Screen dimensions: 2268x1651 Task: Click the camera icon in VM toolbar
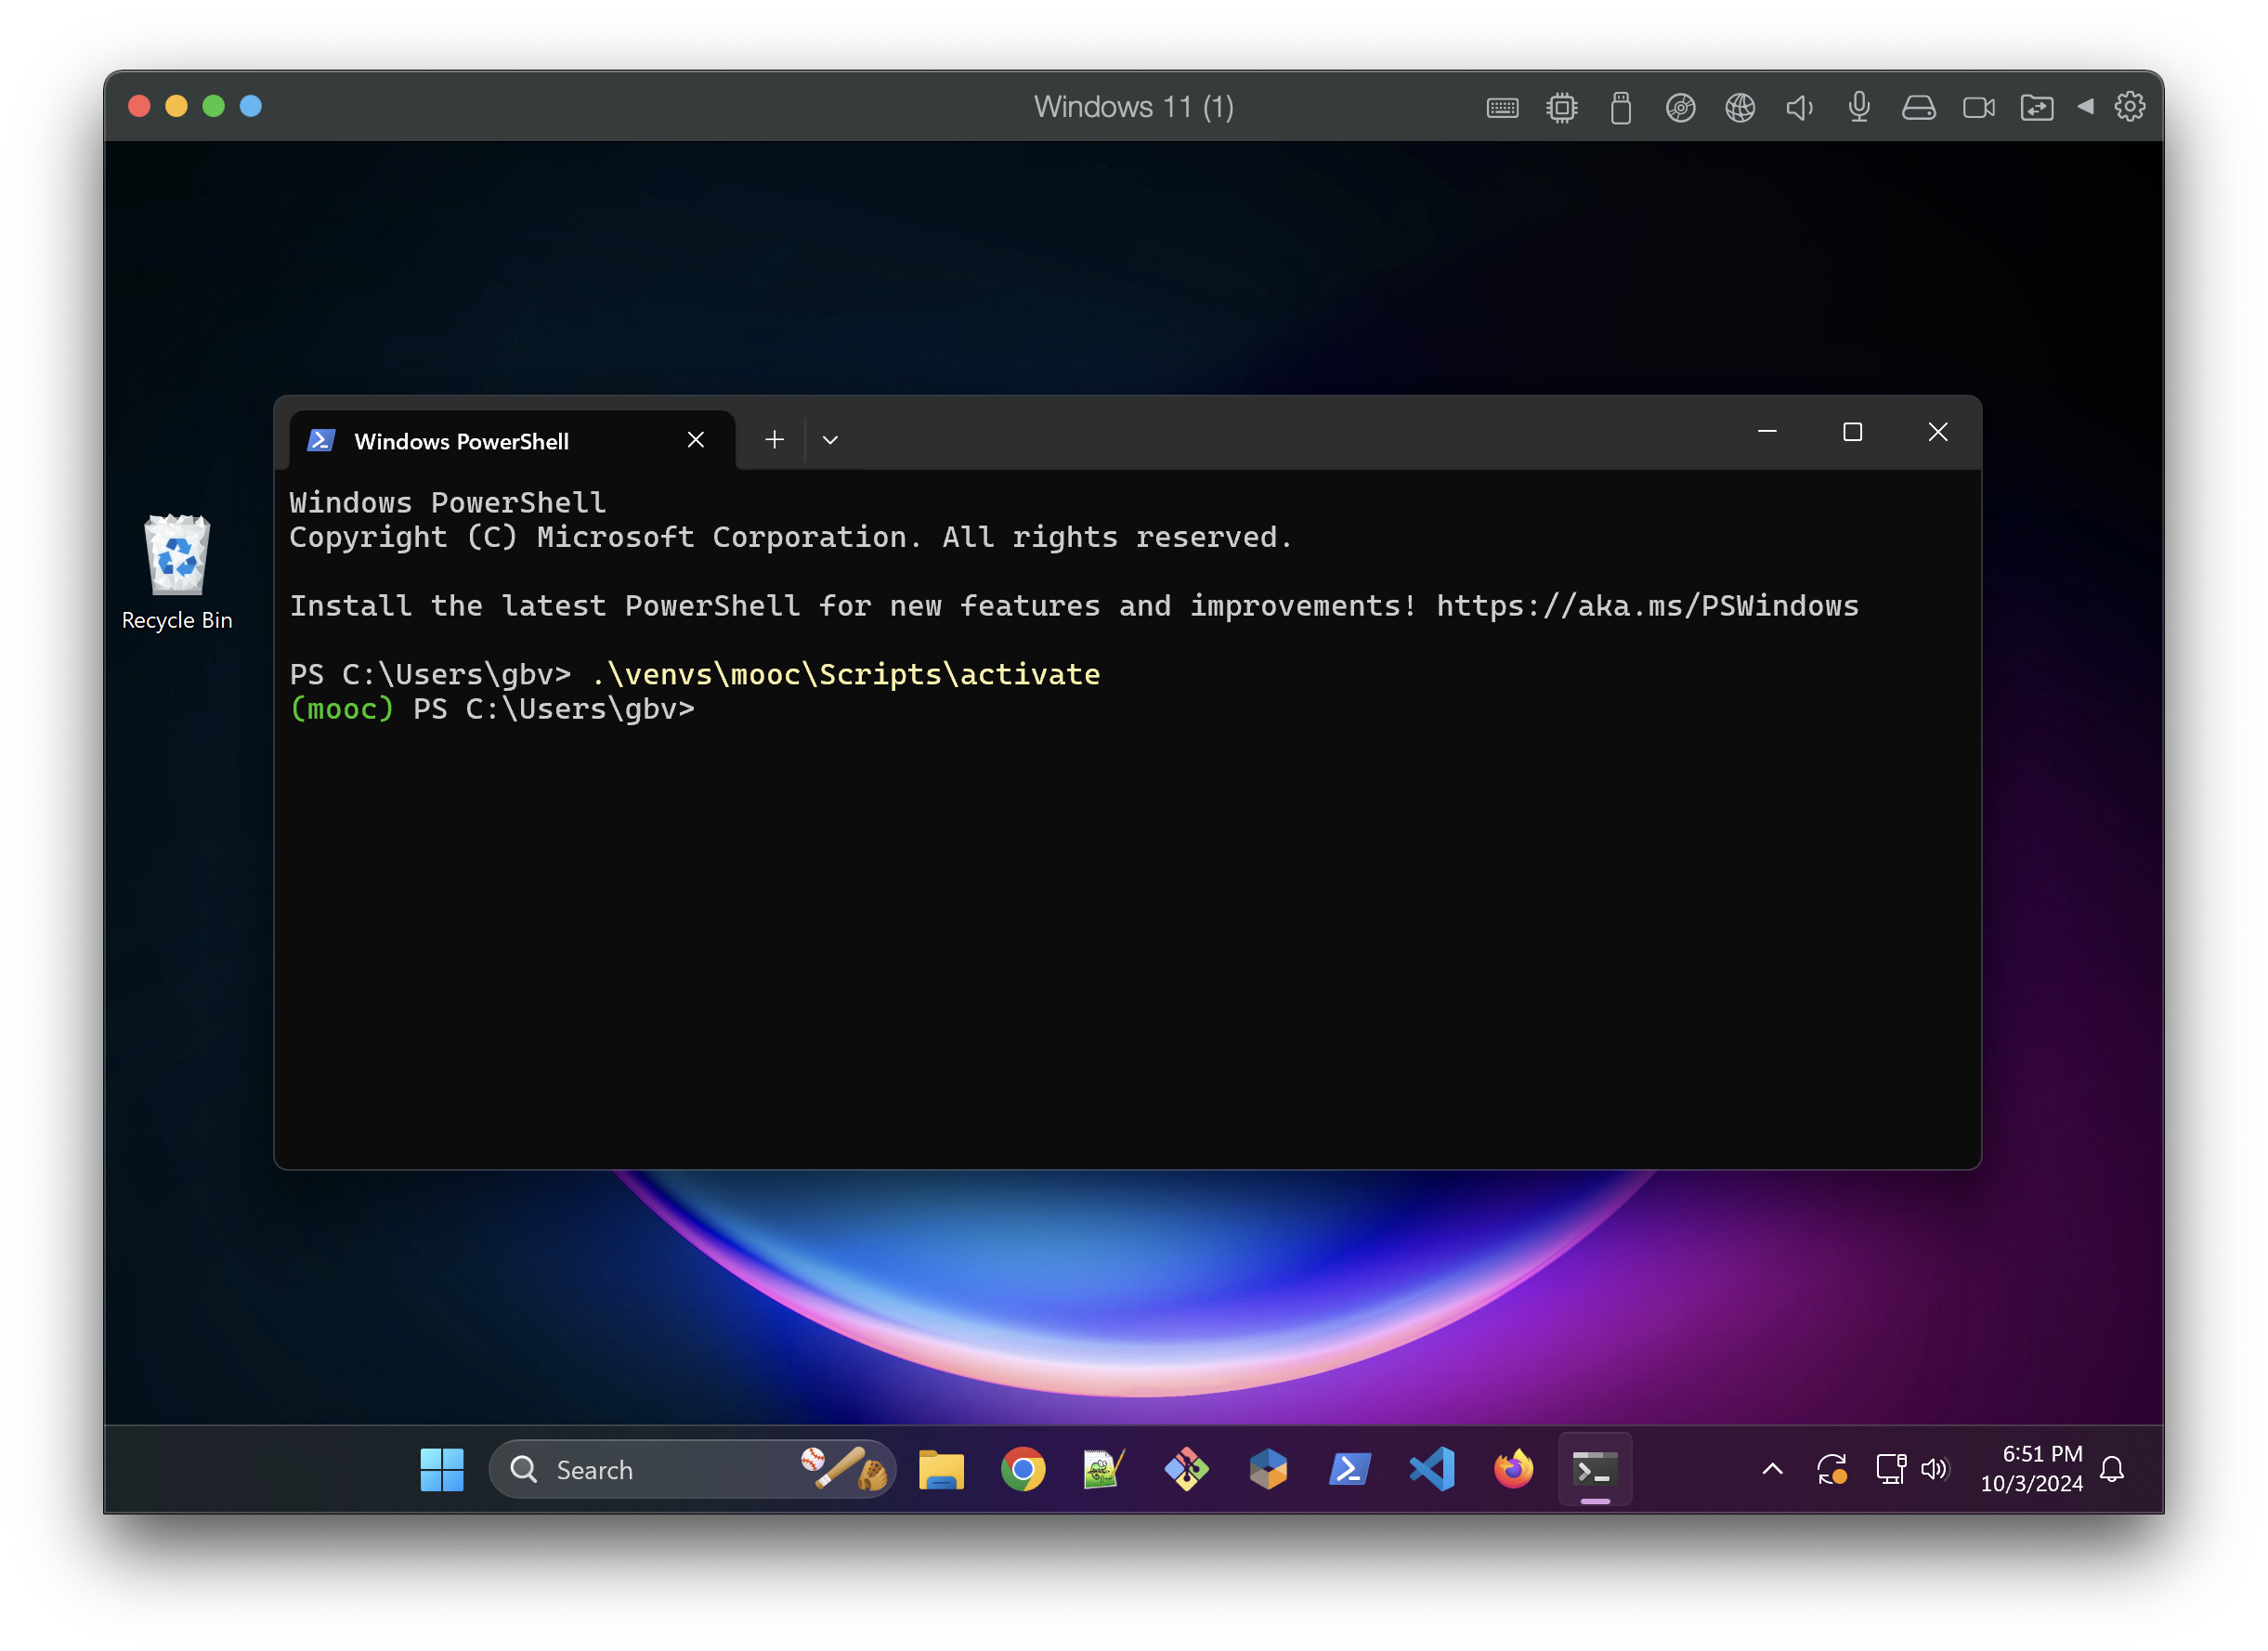point(1978,107)
